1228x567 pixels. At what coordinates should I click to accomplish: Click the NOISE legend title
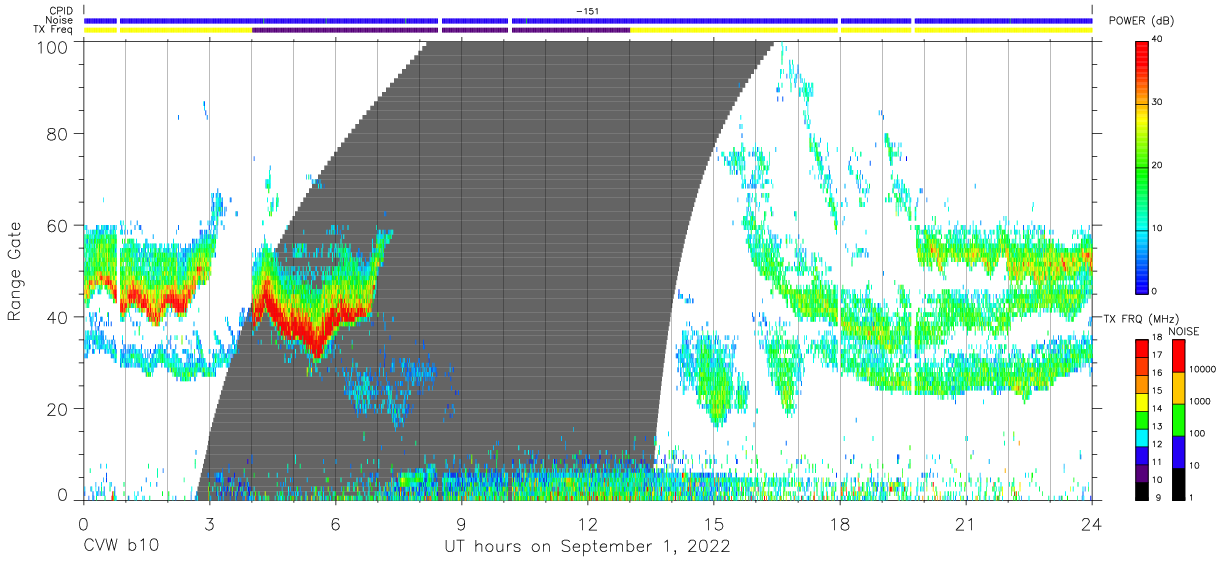(x=1184, y=331)
